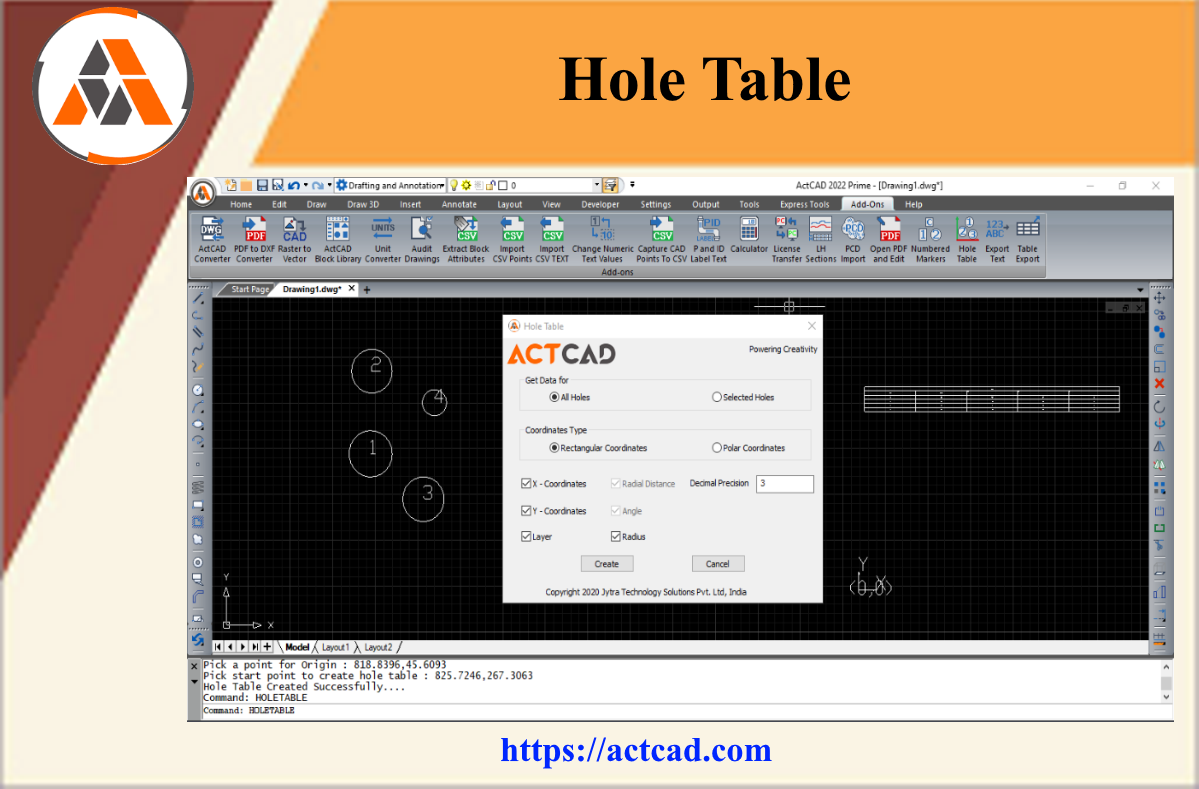The height and width of the screenshot is (789, 1199).
Task: Launch PDF to DXF Converter
Action: pyautogui.click(x=255, y=240)
